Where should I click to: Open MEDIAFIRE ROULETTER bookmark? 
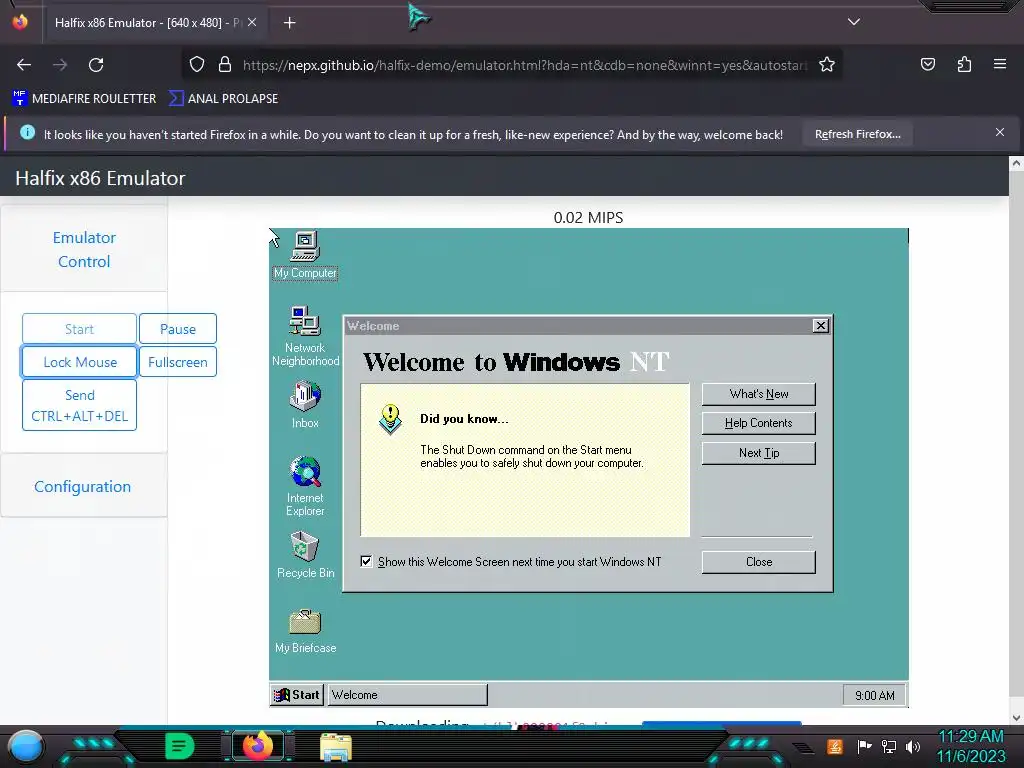tap(84, 99)
